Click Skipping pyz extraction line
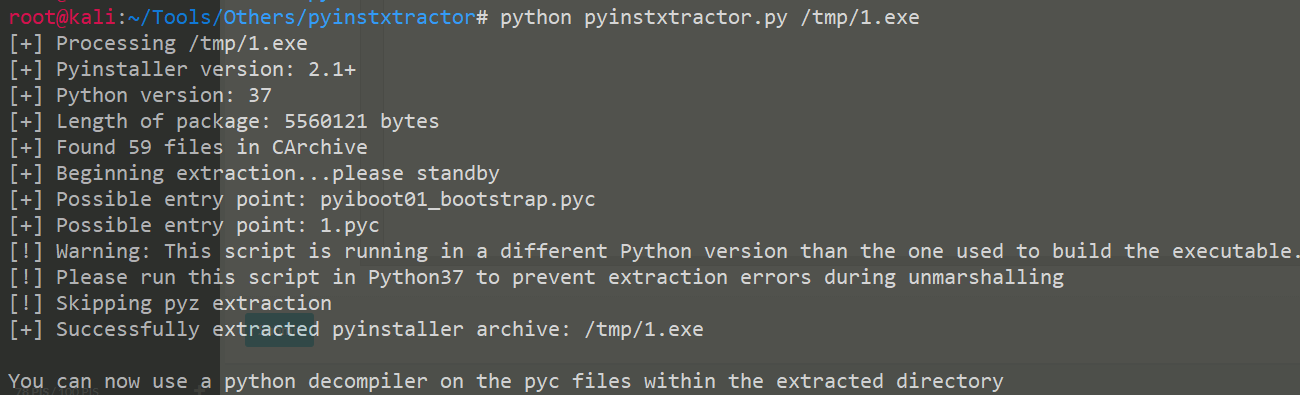The height and width of the screenshot is (395, 1300). [x=170, y=303]
